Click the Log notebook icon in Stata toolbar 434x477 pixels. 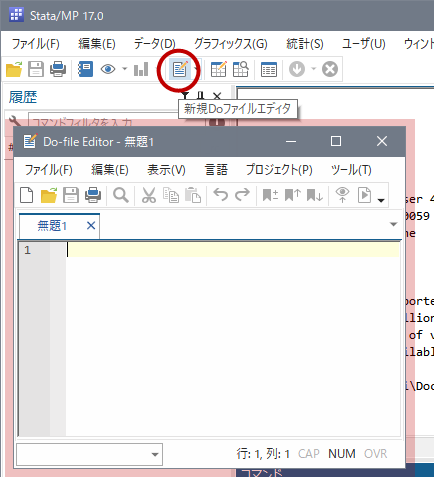[x=85, y=69]
